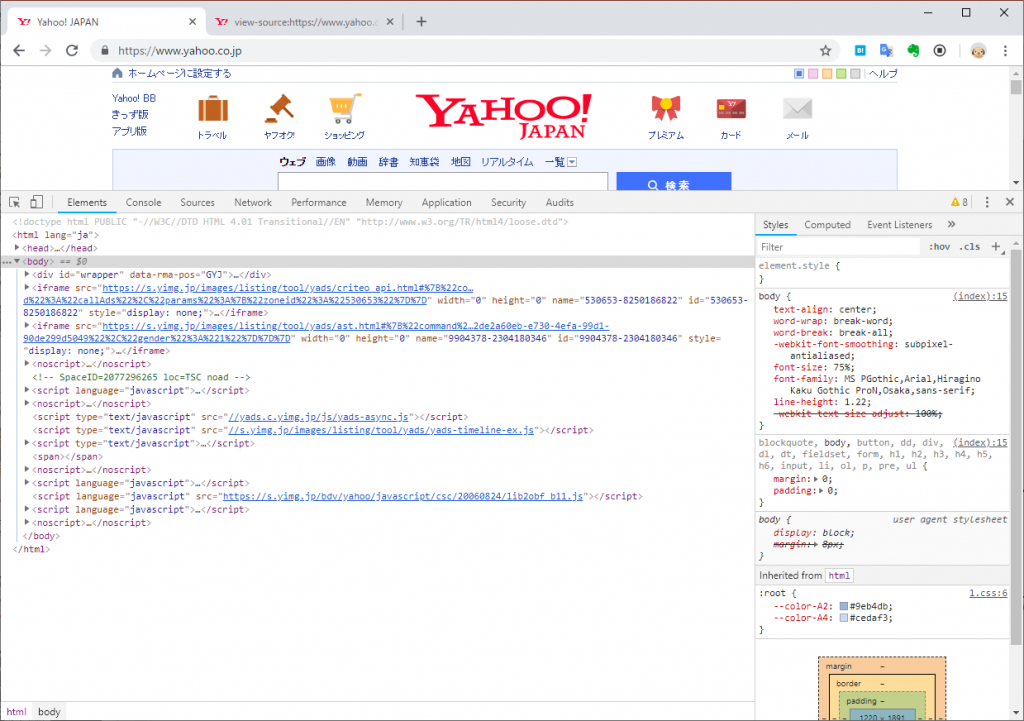Switch to the view-source browser tab
1024x721 pixels.
click(x=305, y=22)
